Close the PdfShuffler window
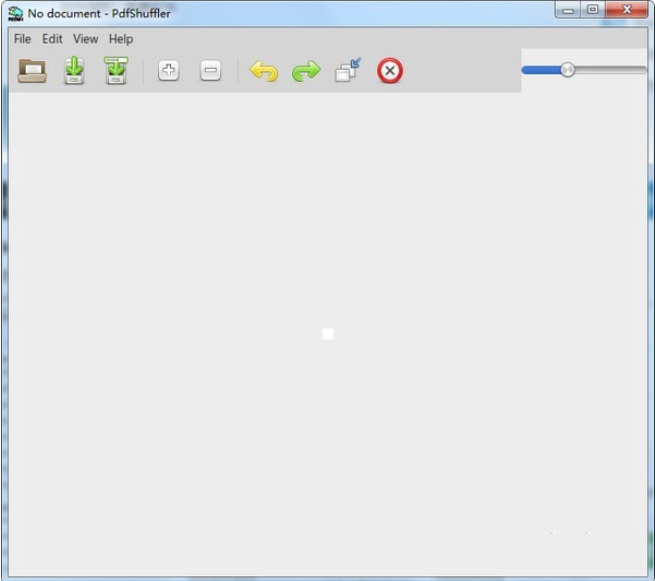 tap(627, 10)
